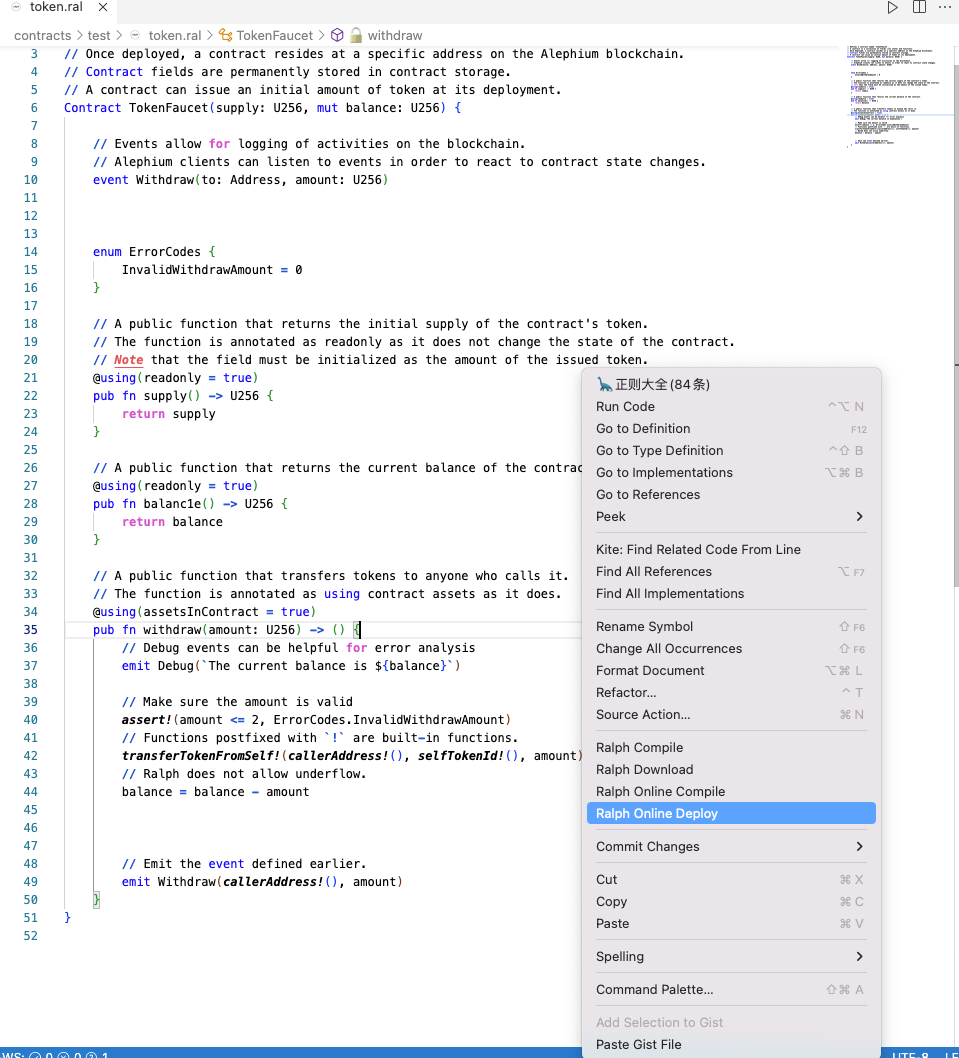Viewport: 959px width, 1058px height.
Task: Click the assert! statement on line 40
Action: (x=316, y=720)
